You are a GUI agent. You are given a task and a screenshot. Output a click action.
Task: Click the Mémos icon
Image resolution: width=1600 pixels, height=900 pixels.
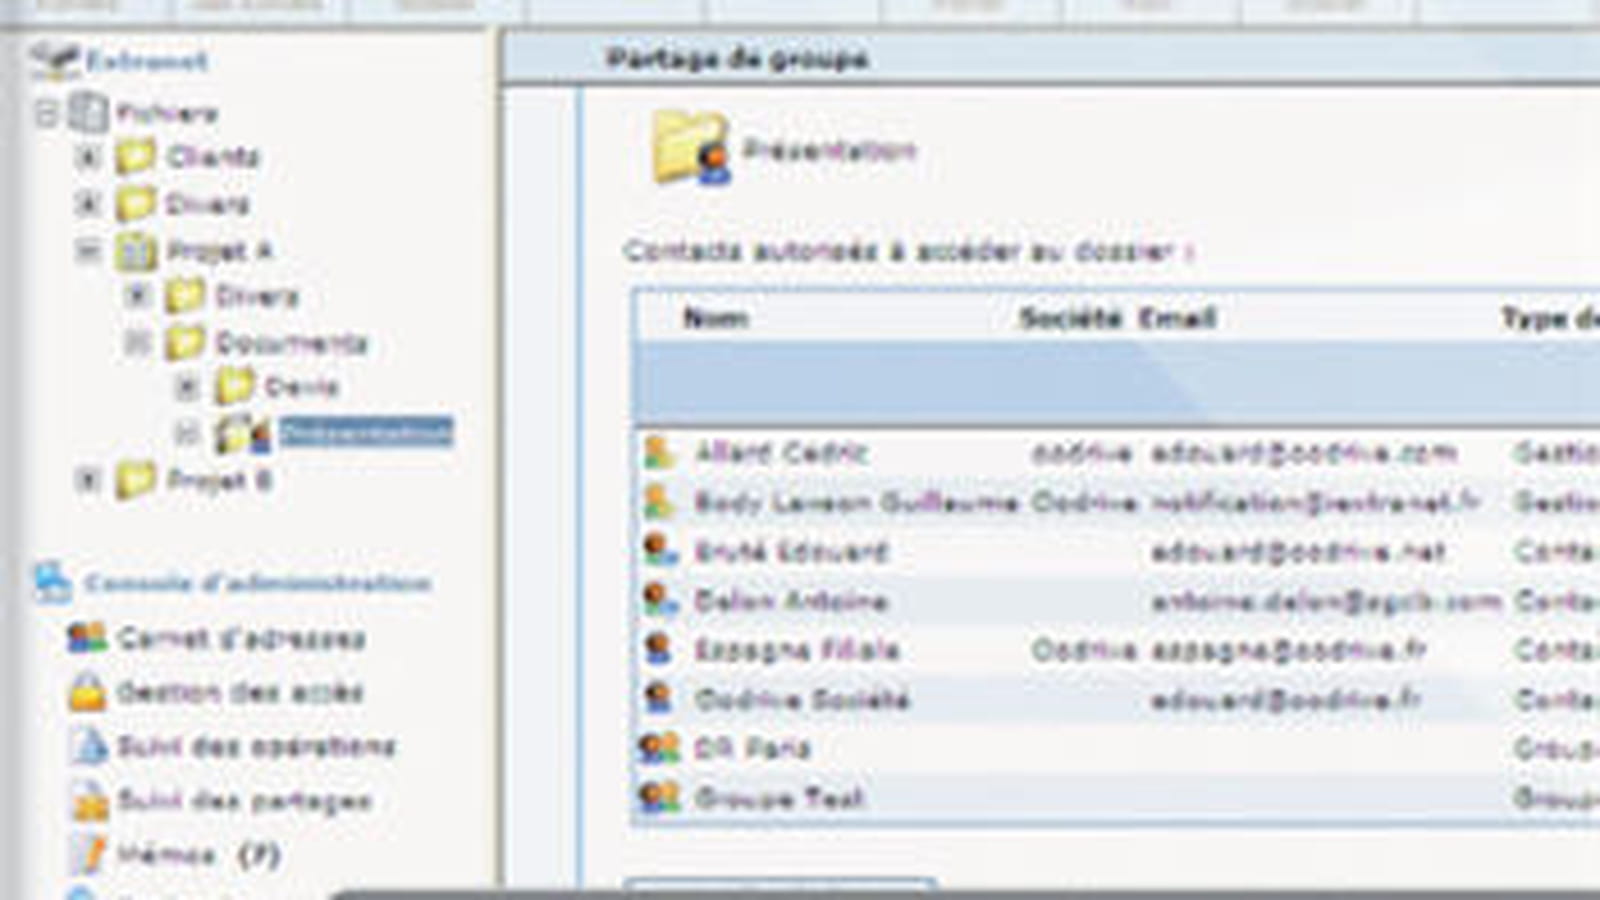pos(89,855)
